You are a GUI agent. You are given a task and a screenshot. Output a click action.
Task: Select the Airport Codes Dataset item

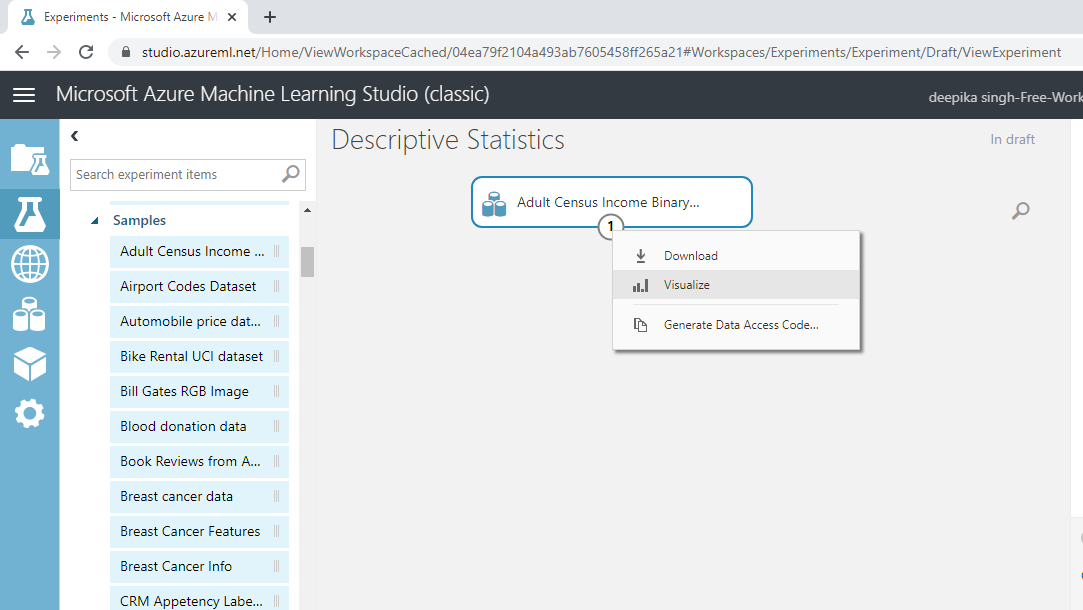[x=199, y=287]
